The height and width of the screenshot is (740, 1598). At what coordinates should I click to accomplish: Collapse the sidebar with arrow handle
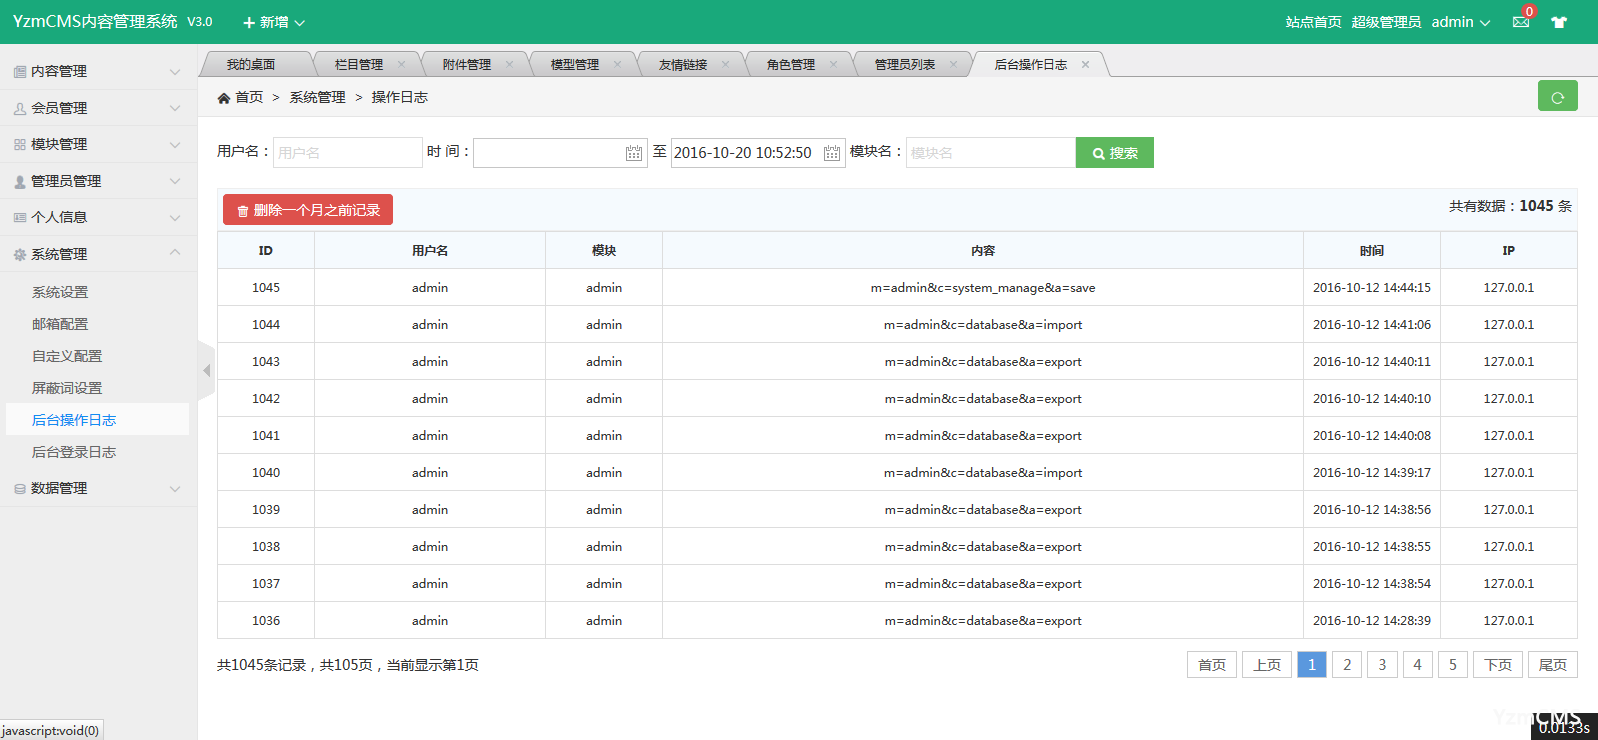pos(206,371)
